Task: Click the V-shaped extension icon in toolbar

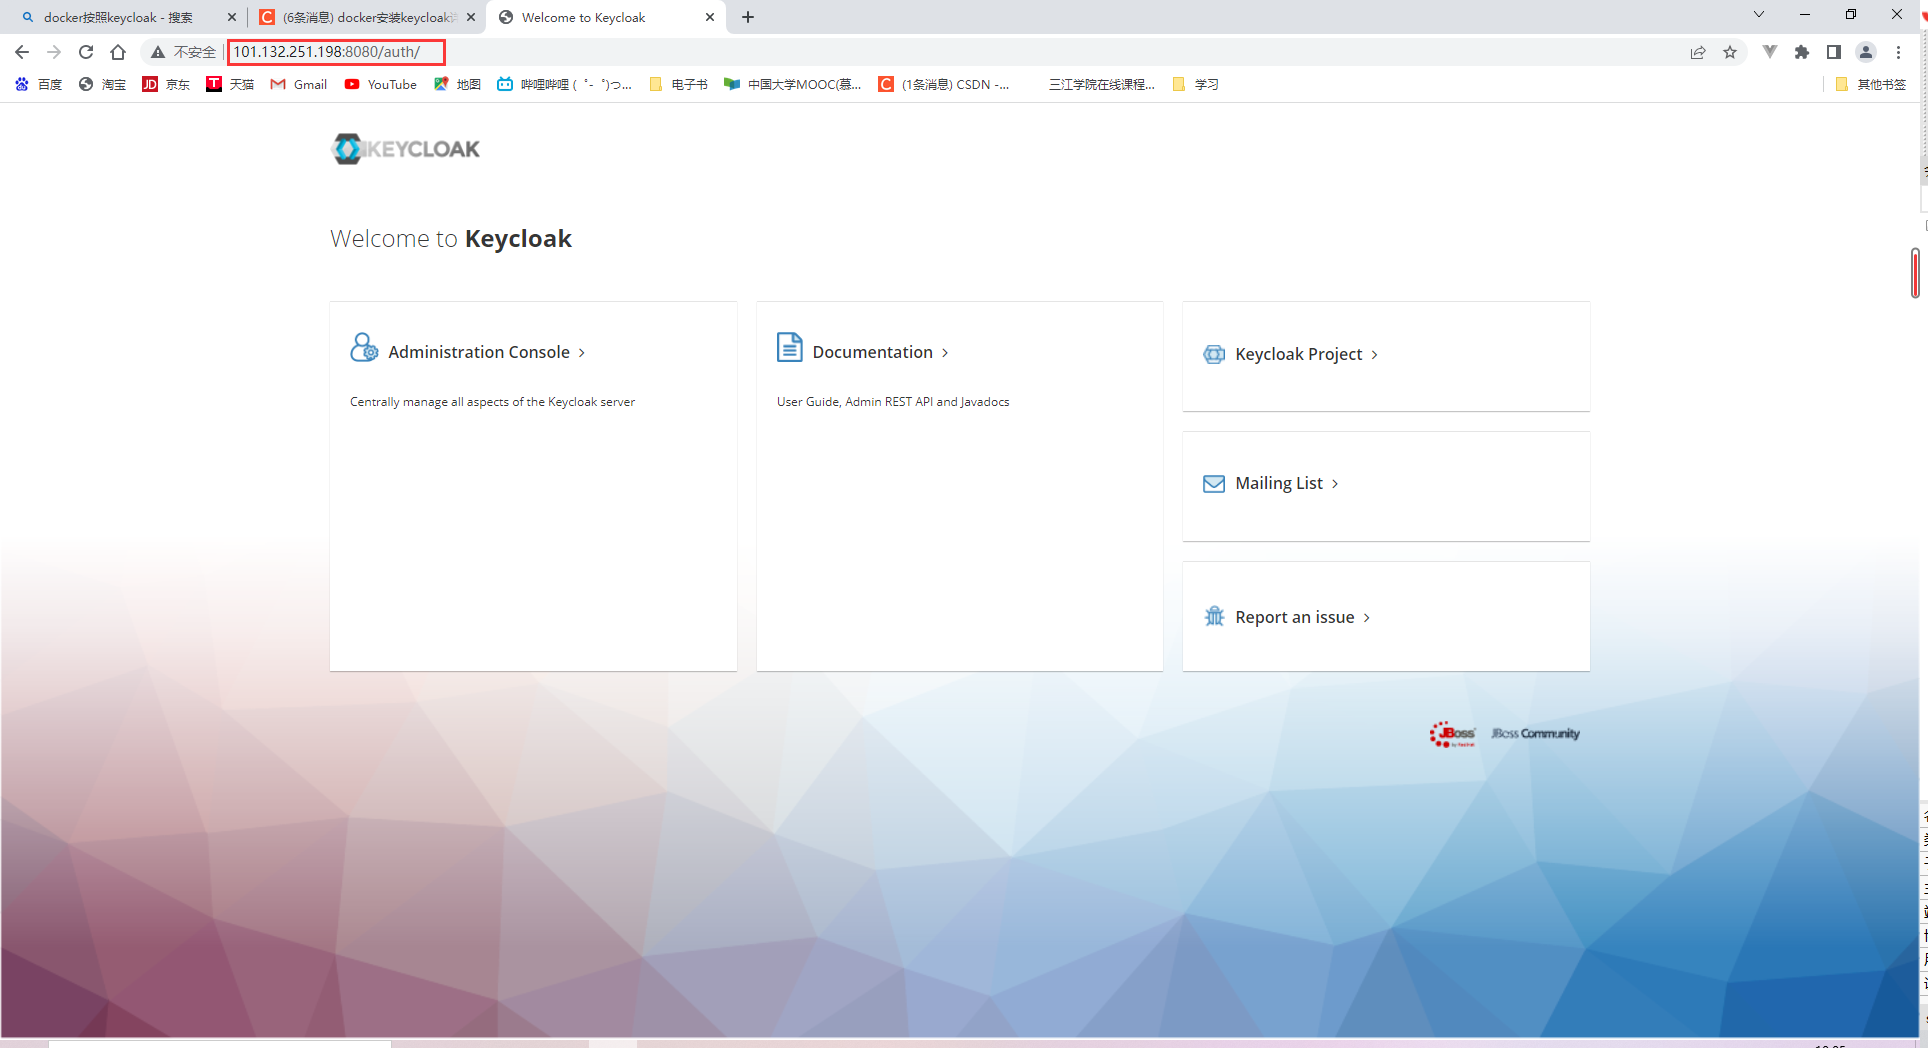Action: pyautogui.click(x=1770, y=52)
